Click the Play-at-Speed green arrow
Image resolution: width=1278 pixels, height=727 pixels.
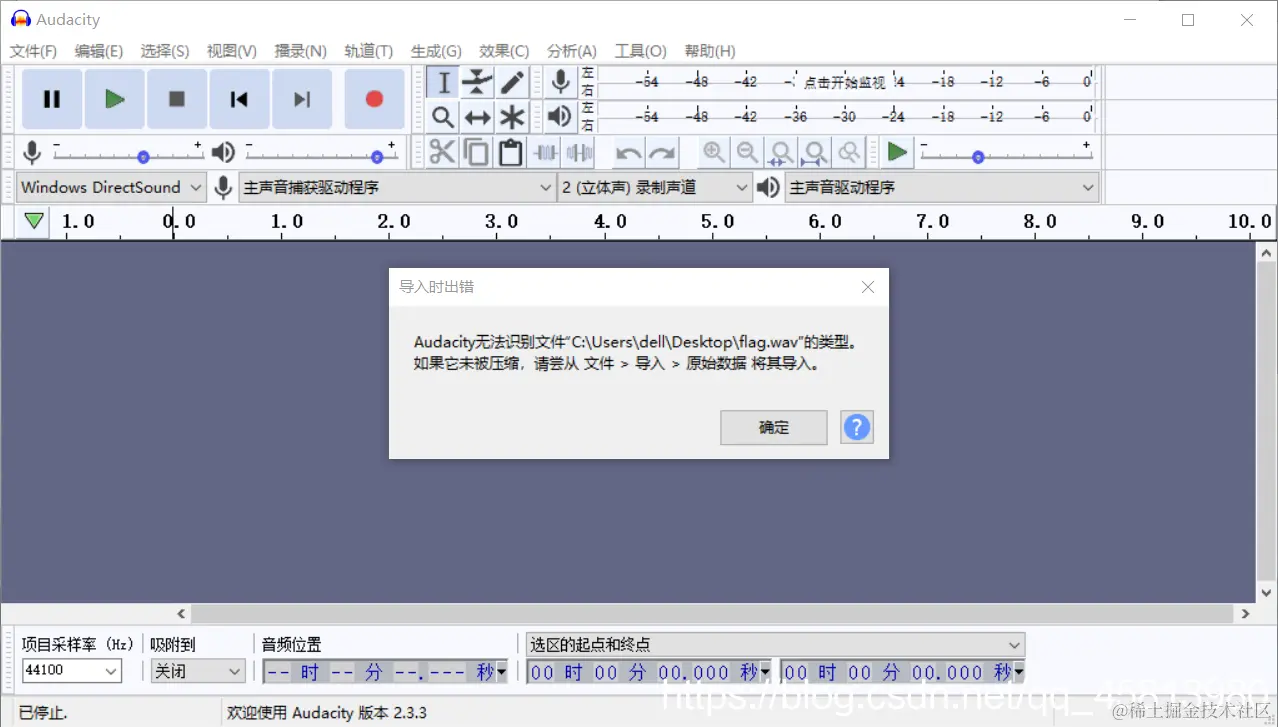tap(897, 153)
